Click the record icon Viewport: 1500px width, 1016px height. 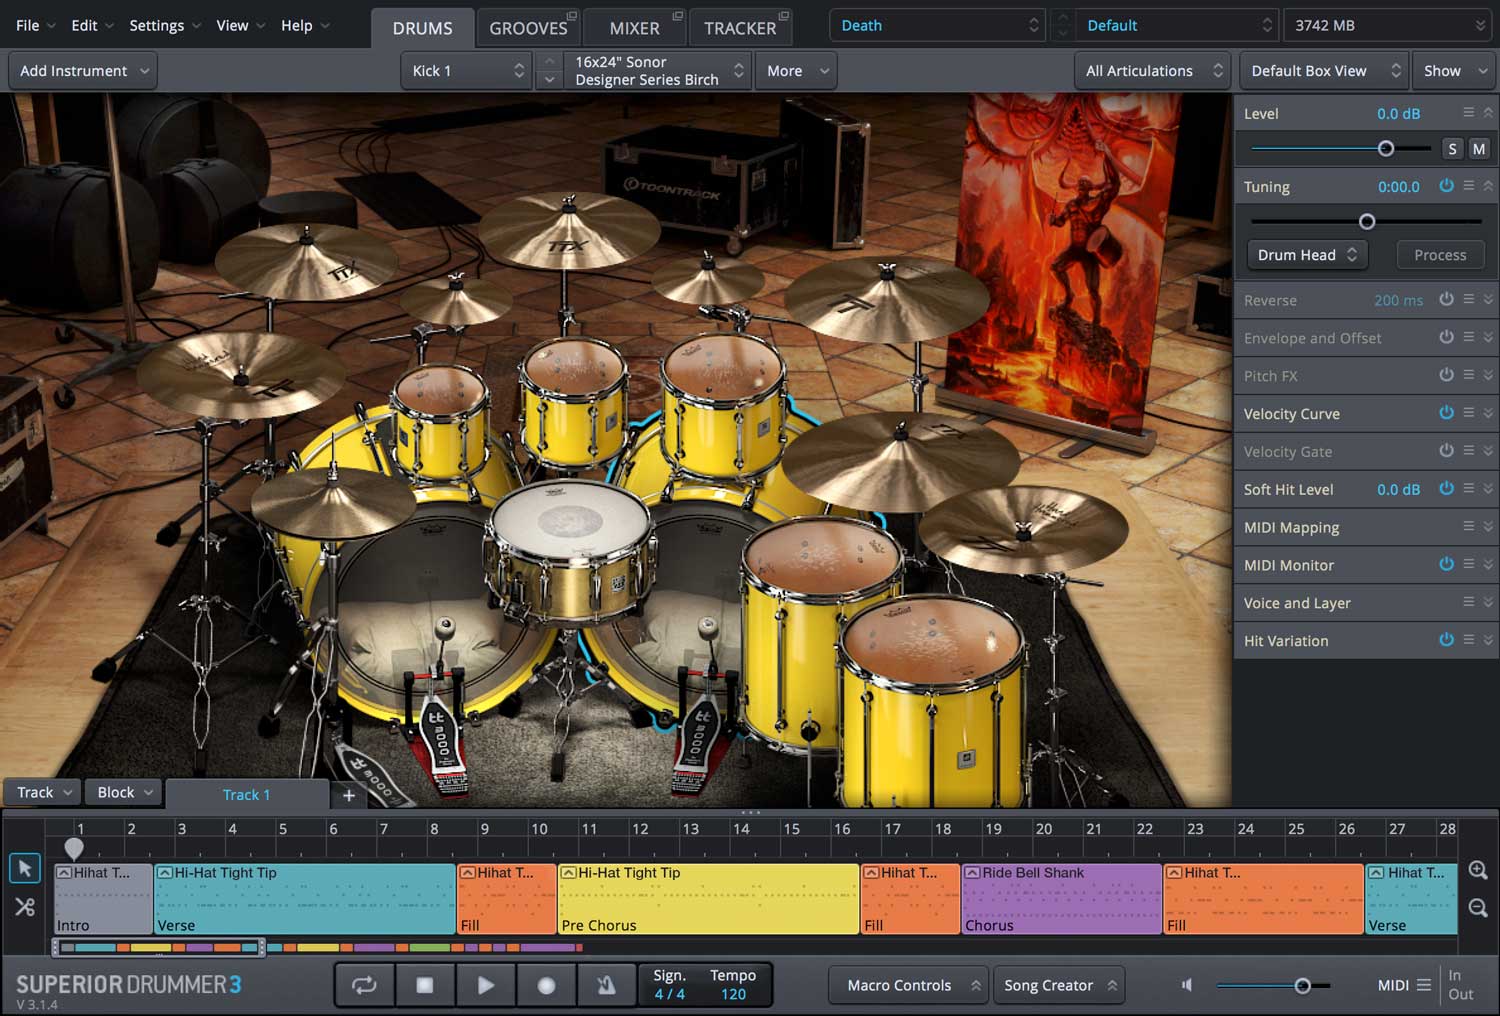coord(546,985)
